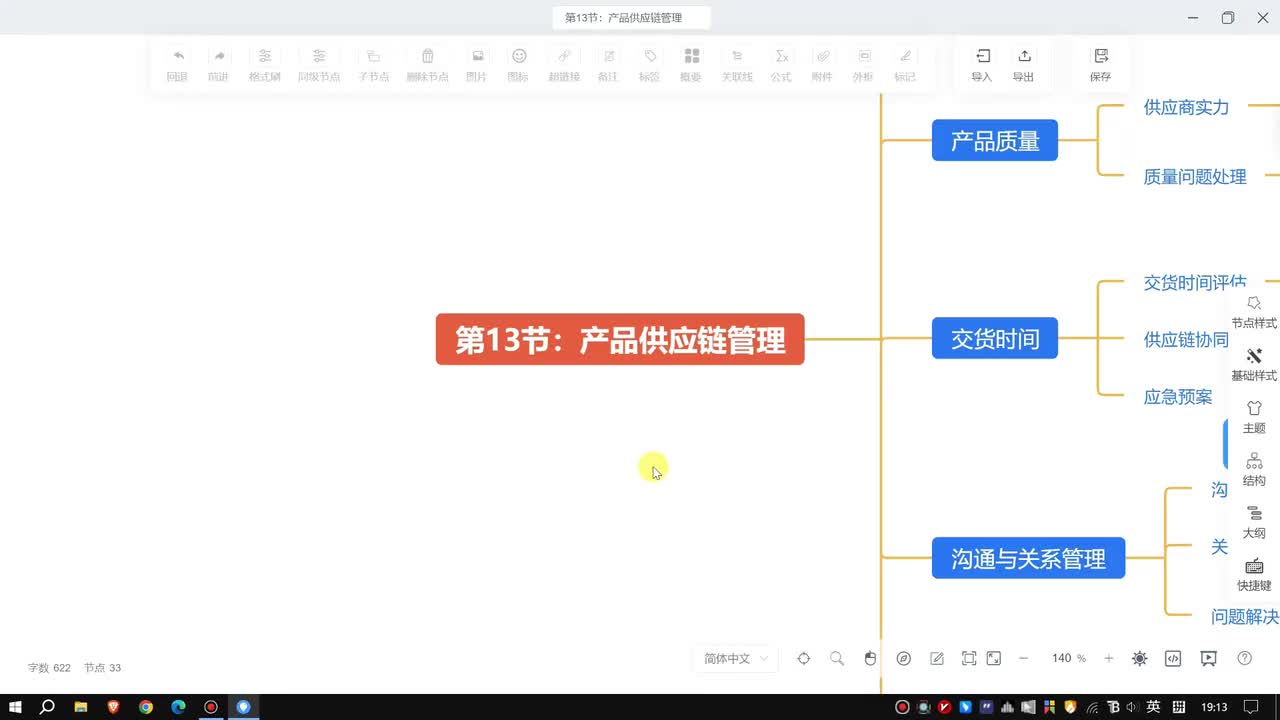Select the 交货时间 node

tap(995, 338)
